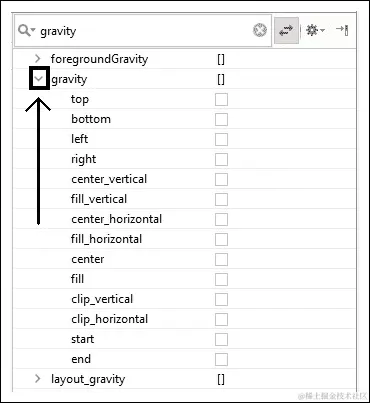The image size is (370, 403).
Task: Tick the end checkbox
Action: tap(221, 359)
